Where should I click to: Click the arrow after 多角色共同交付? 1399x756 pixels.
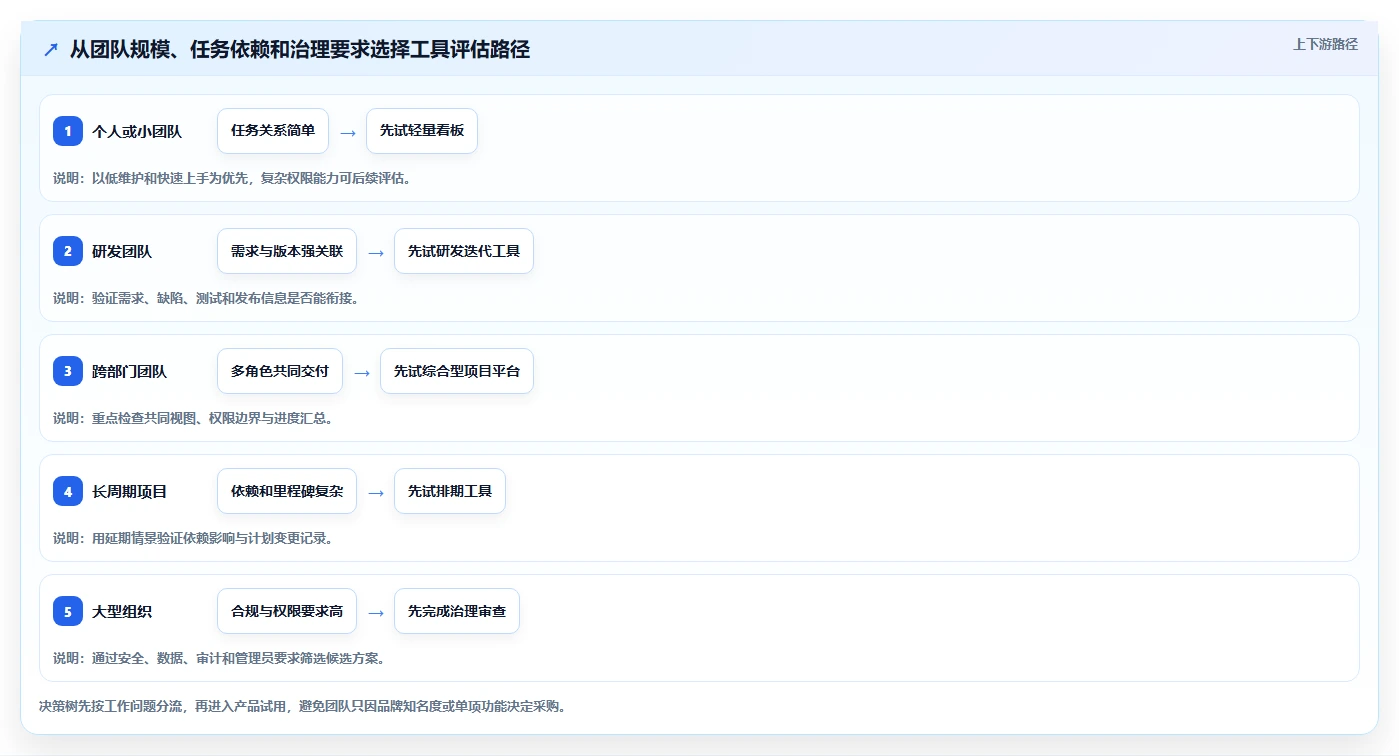tap(361, 372)
